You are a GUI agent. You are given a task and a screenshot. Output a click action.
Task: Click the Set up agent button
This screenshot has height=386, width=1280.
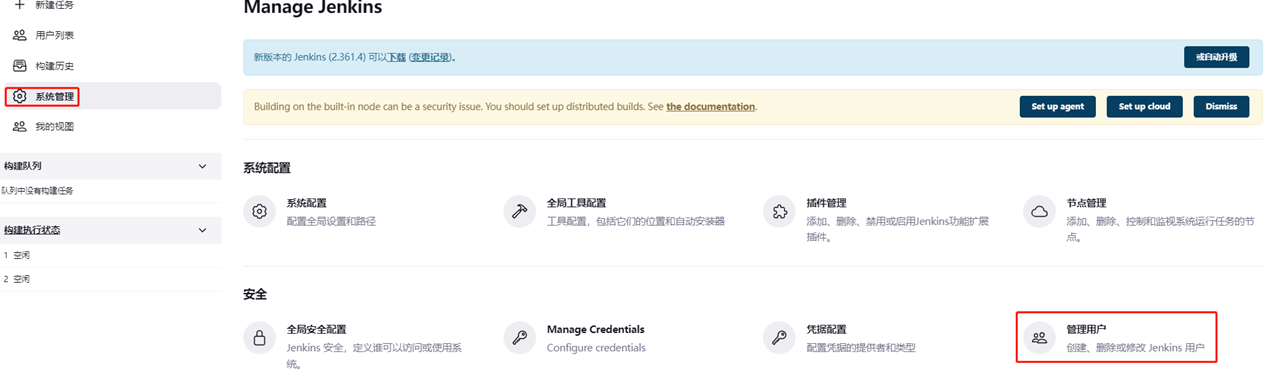(1058, 106)
